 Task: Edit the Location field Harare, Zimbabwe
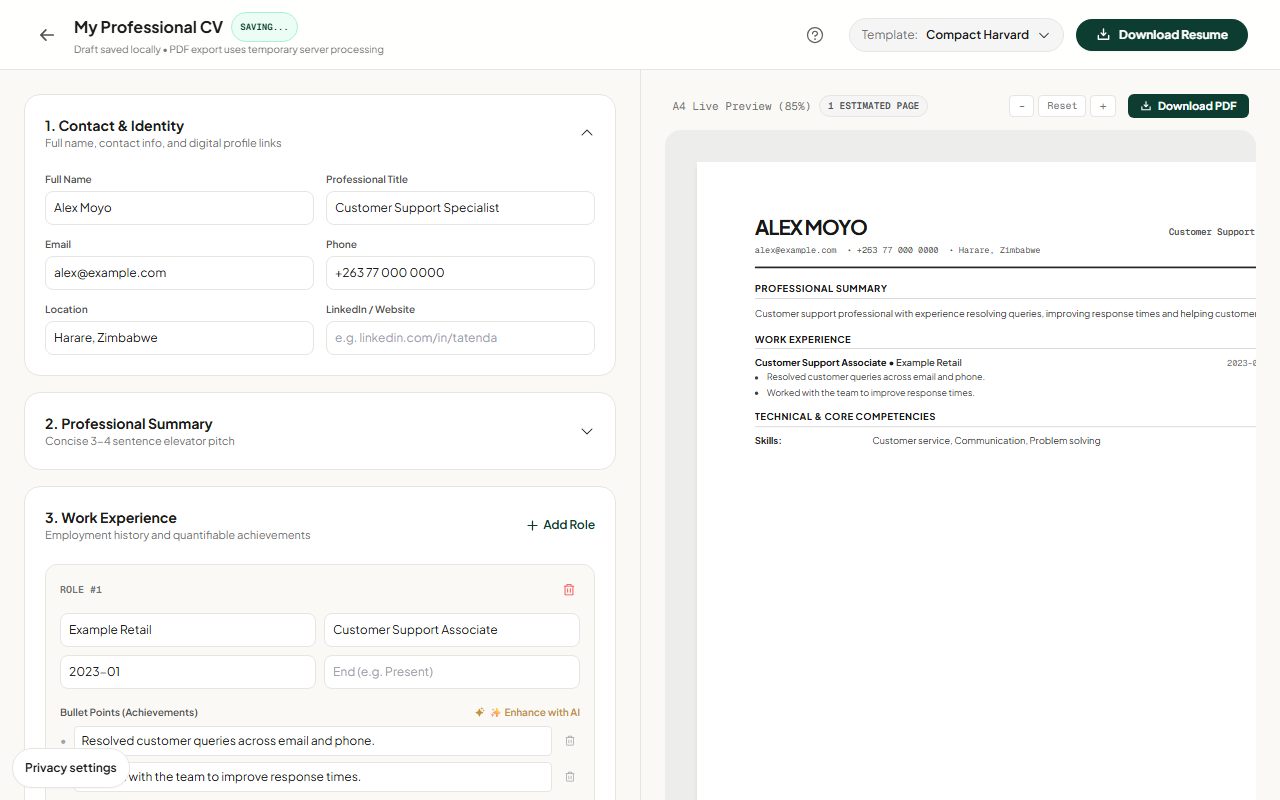click(179, 338)
